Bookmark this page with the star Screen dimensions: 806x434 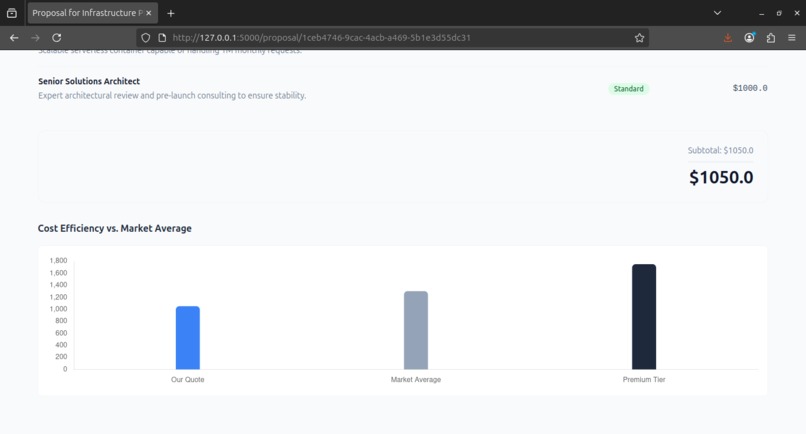(x=639, y=38)
